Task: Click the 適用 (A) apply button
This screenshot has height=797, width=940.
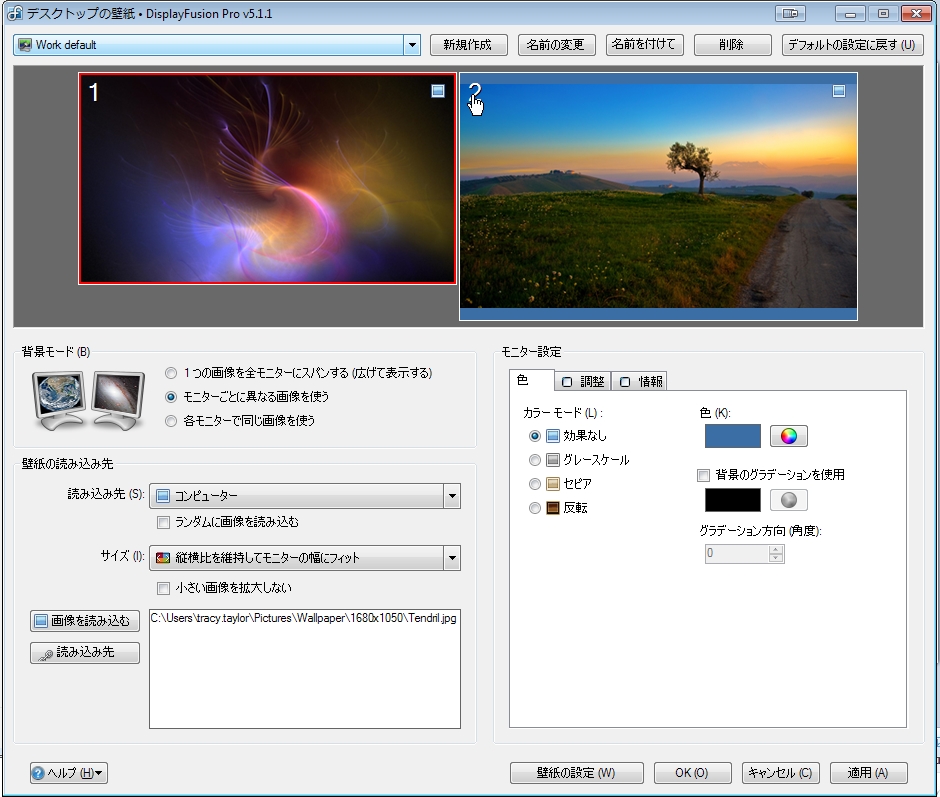Action: tap(868, 773)
